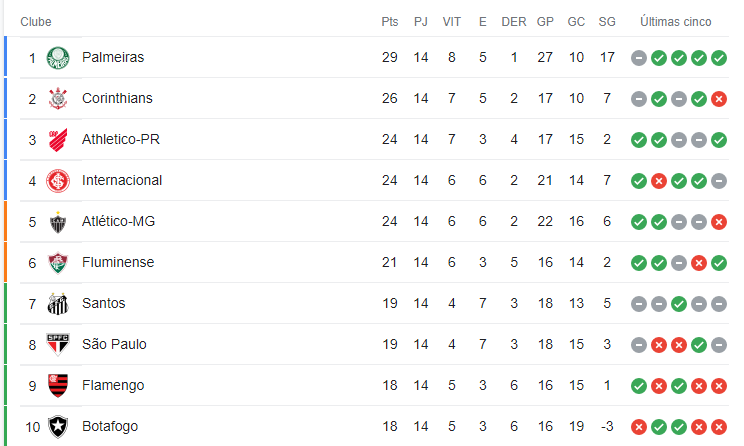Click the Santos club crest

click(58, 304)
